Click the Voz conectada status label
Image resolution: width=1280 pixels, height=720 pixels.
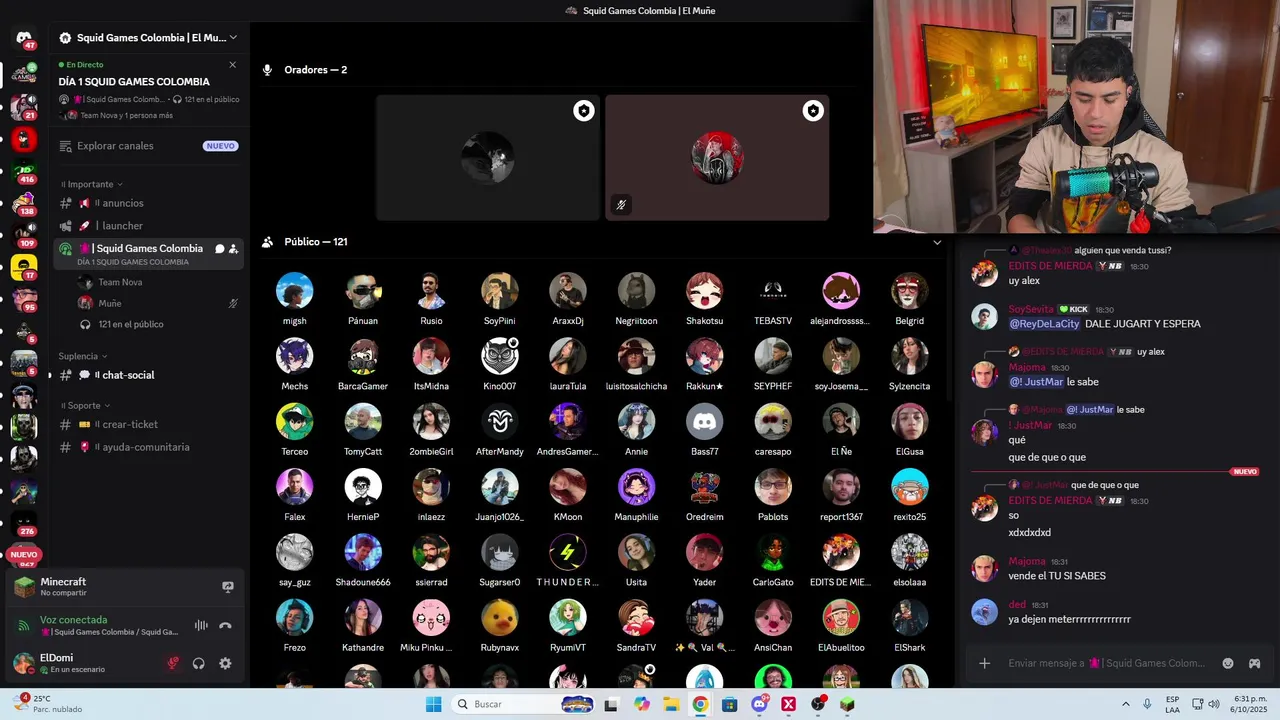[x=73, y=620]
